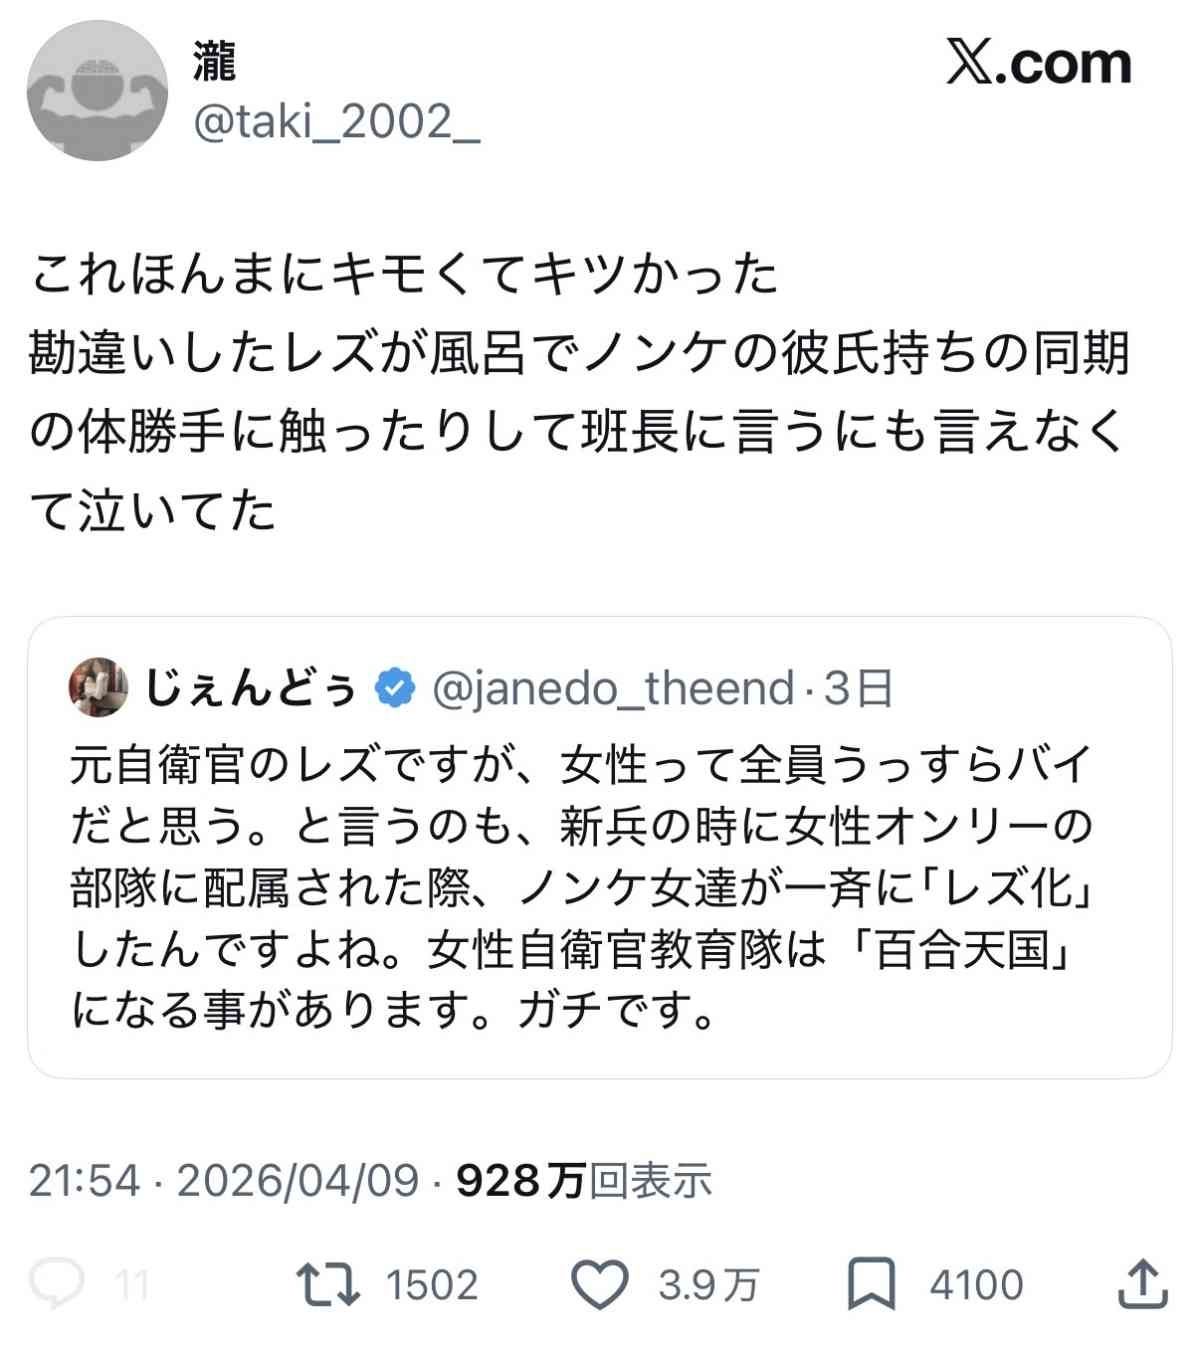Like the post with heart icon
The width and height of the screenshot is (1200, 1348).
[599, 1284]
